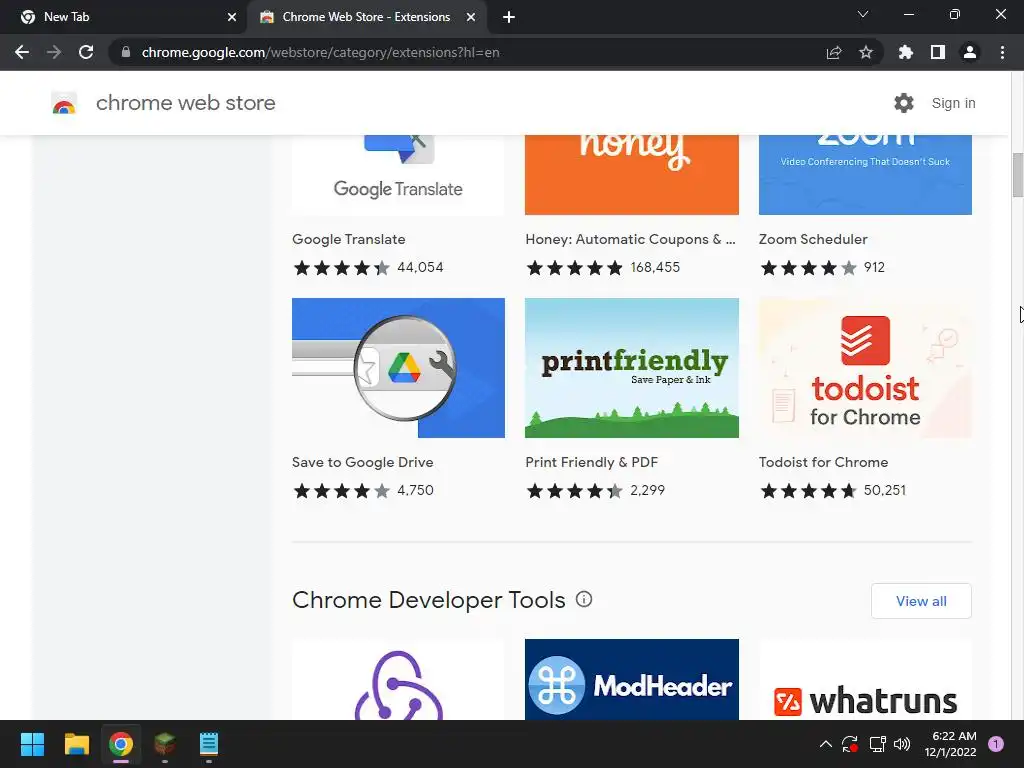Open the purple React logo extension thumbnail
1024x768 pixels.
click(x=398, y=679)
